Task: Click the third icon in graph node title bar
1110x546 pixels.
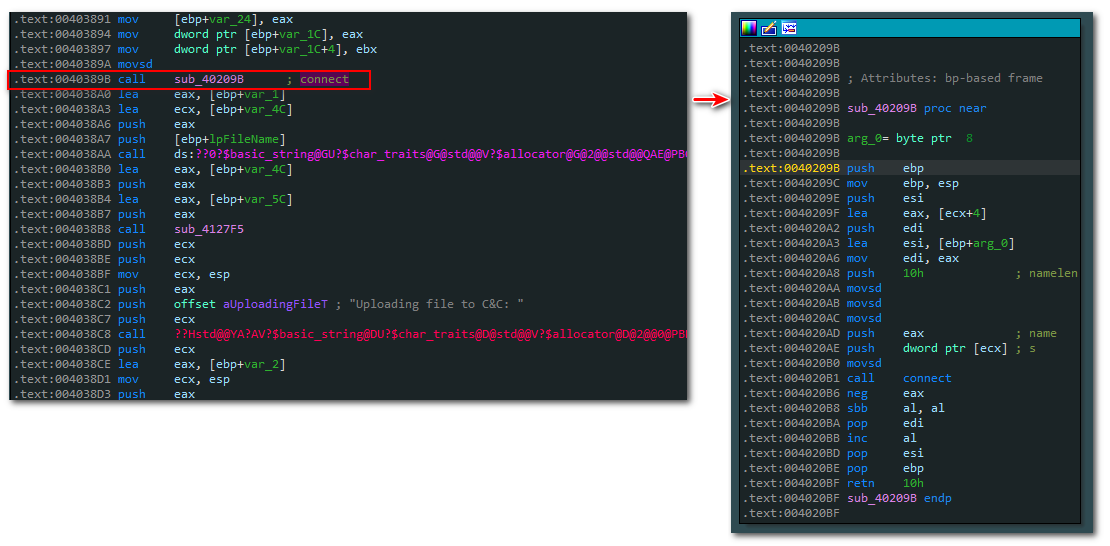Action: (x=789, y=28)
